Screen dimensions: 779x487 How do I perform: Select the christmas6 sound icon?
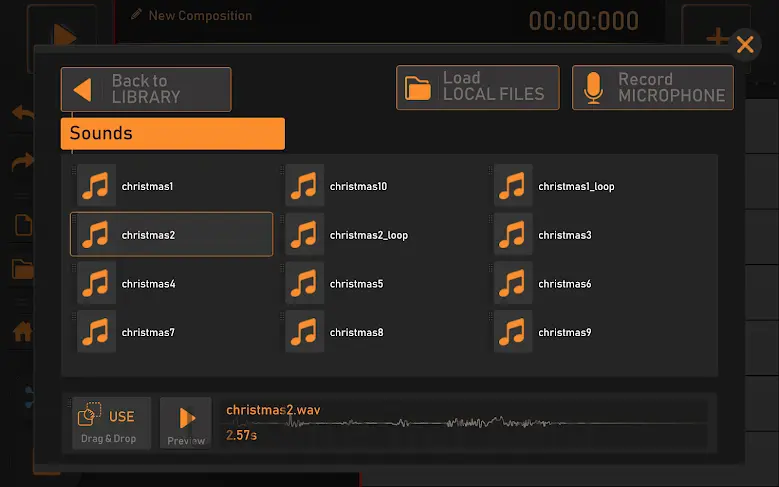point(513,284)
